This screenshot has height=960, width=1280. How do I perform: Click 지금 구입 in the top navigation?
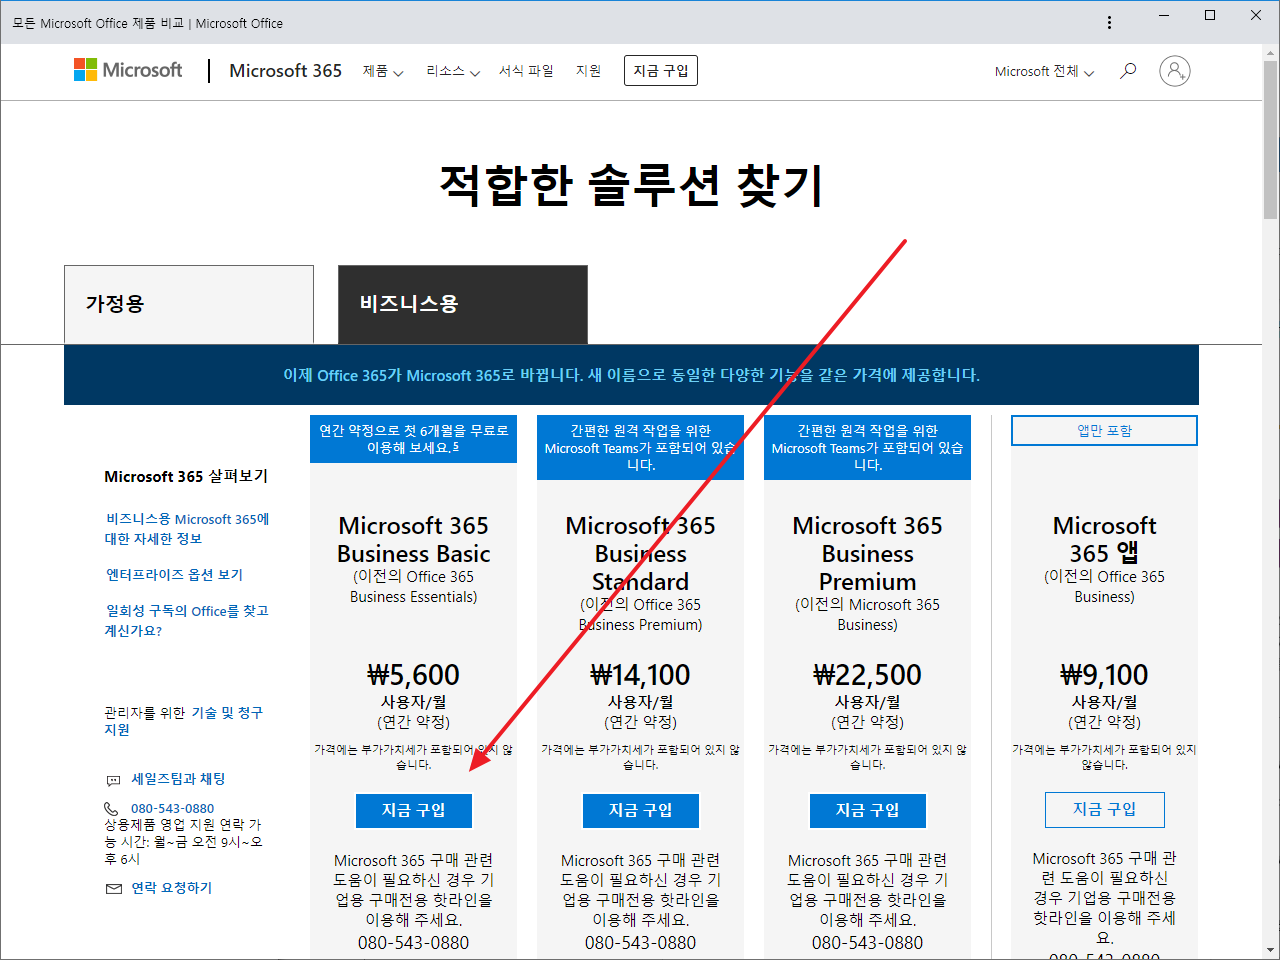point(660,70)
